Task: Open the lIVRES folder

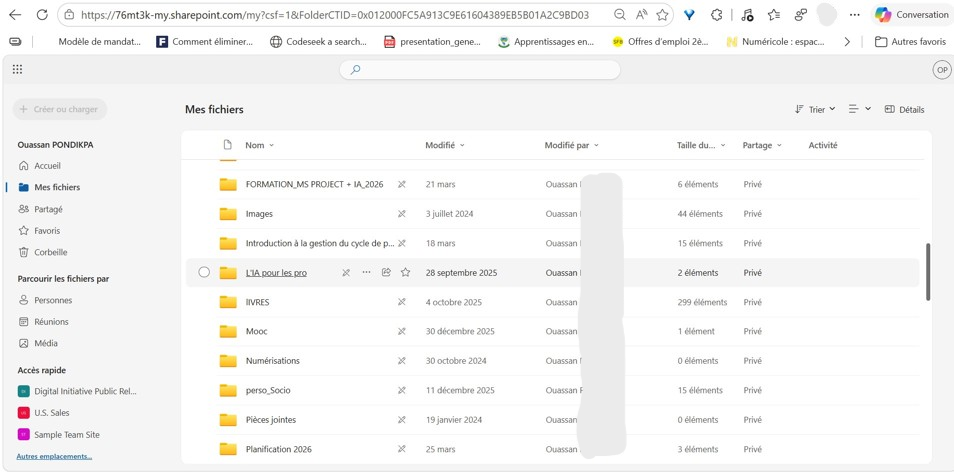Action: pos(258,302)
